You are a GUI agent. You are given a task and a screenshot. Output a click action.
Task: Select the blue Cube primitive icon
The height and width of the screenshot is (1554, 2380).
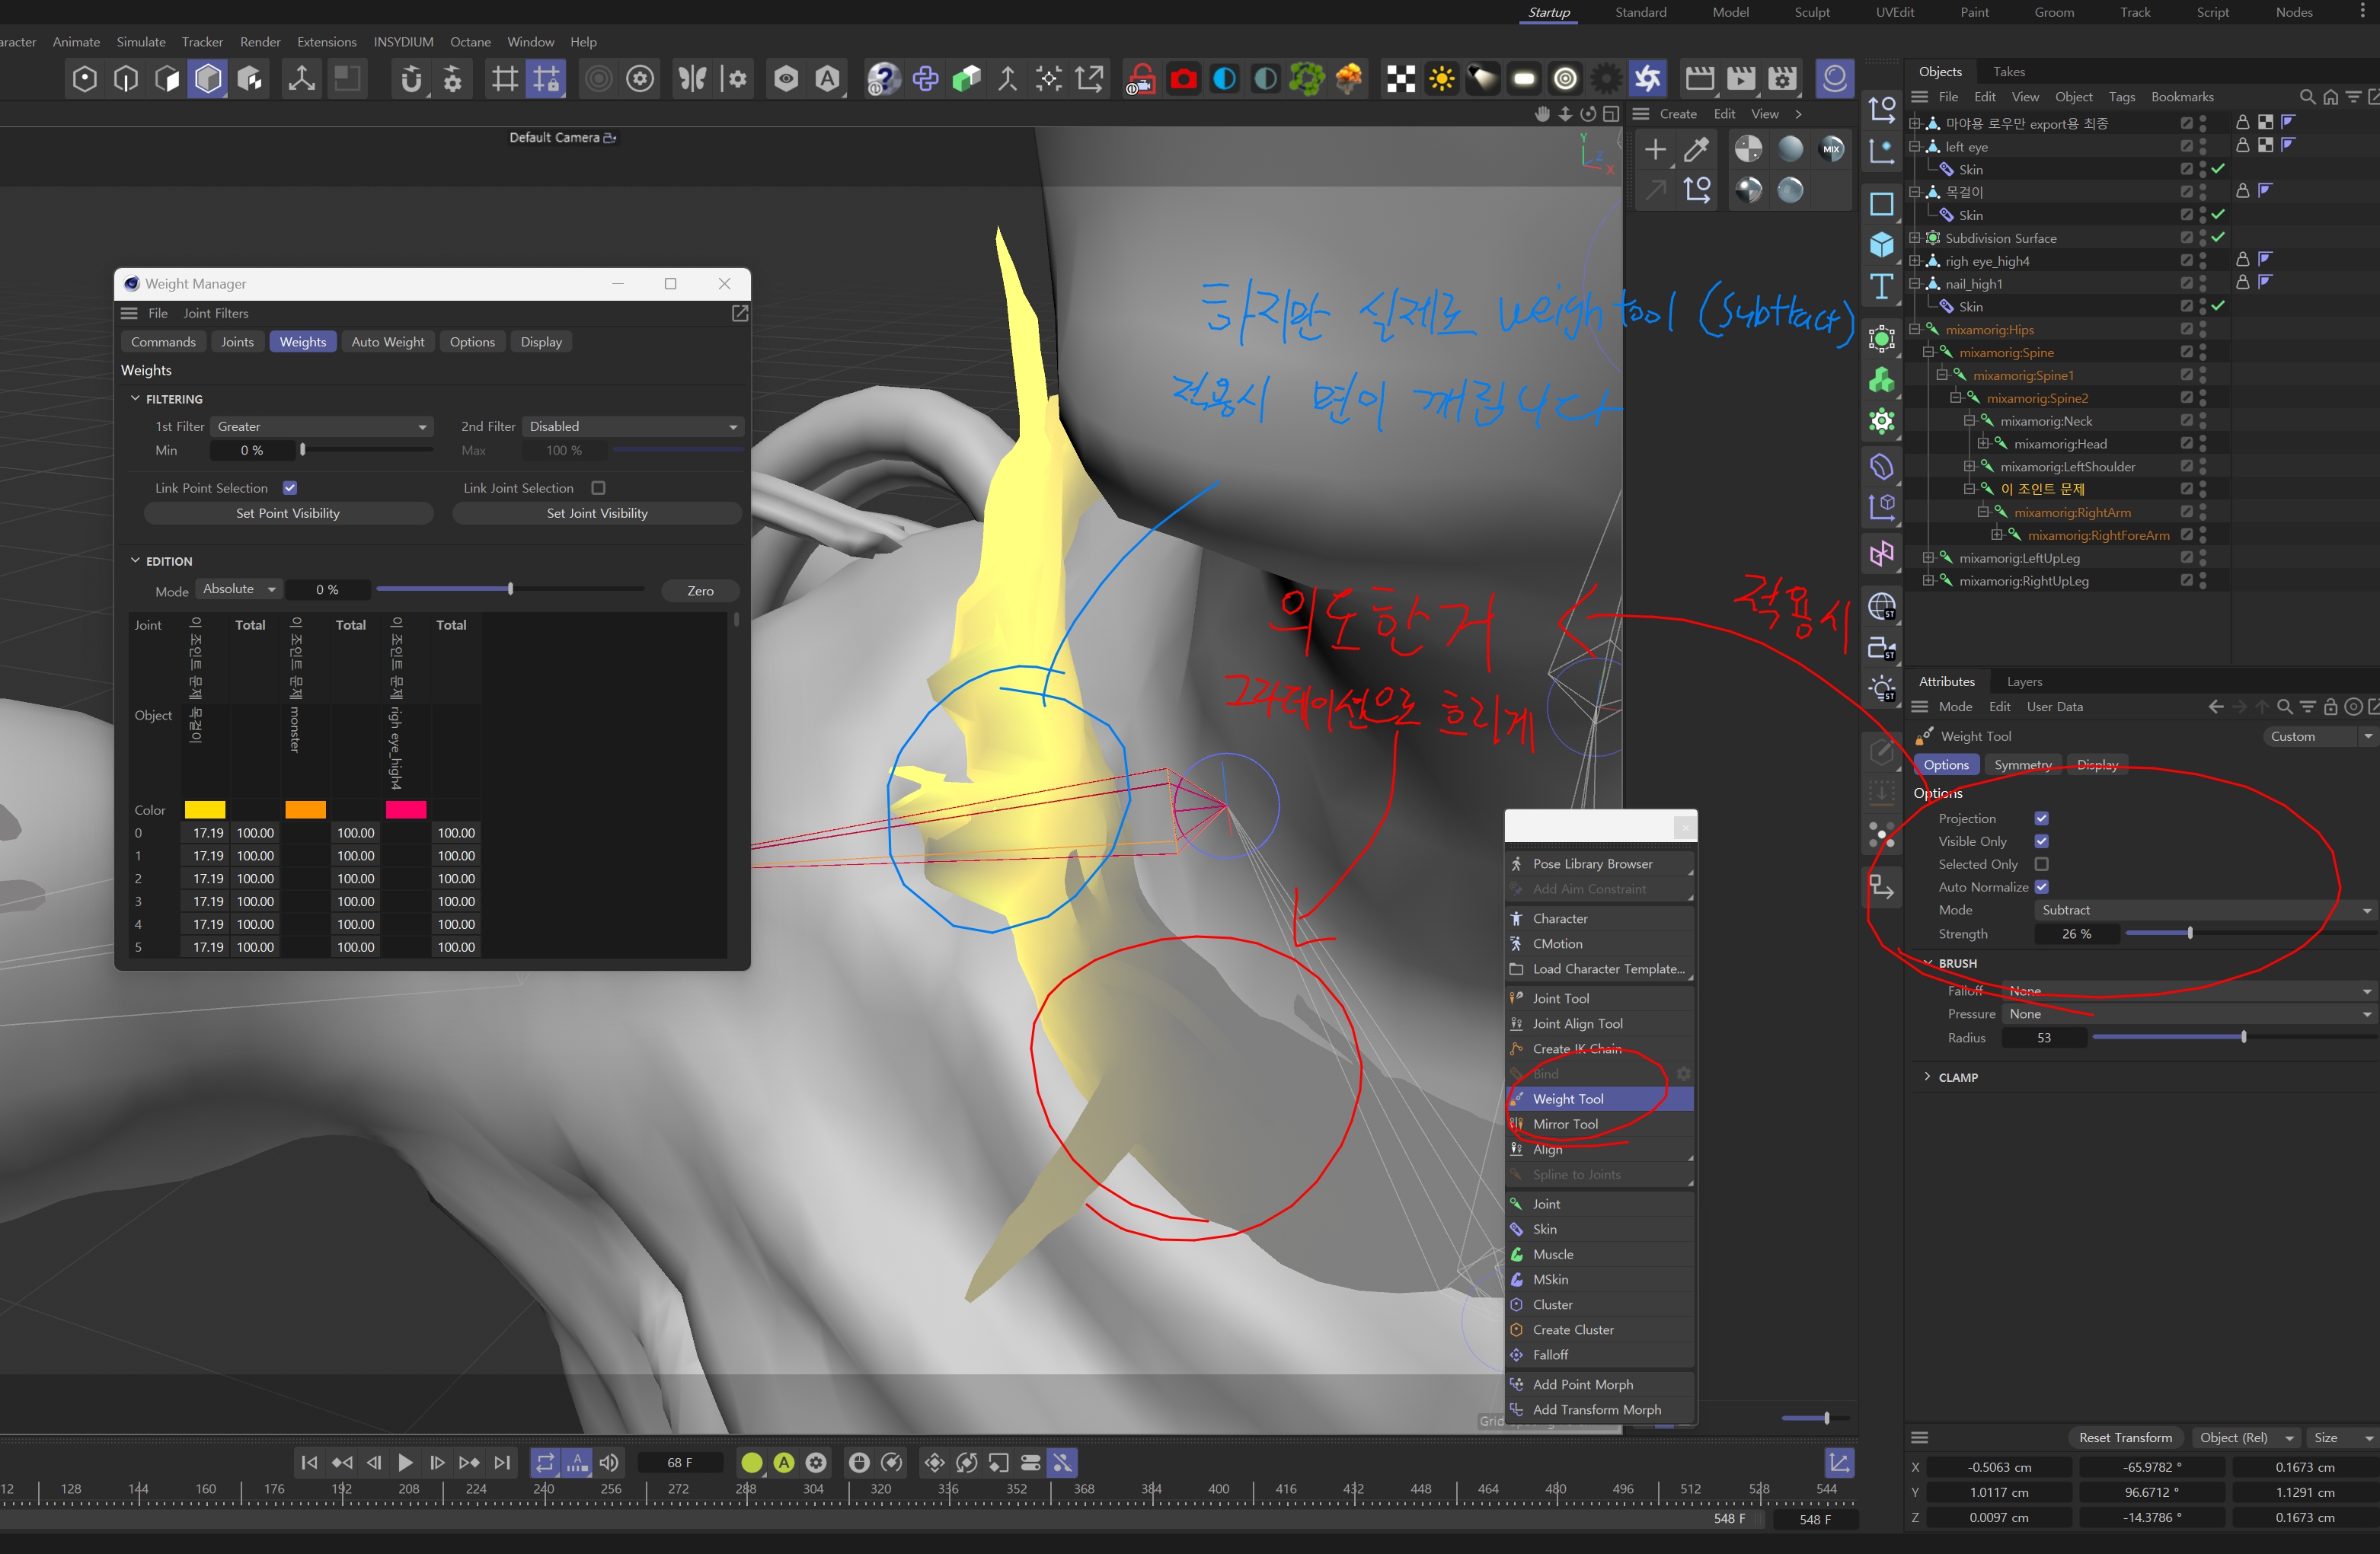(1881, 245)
